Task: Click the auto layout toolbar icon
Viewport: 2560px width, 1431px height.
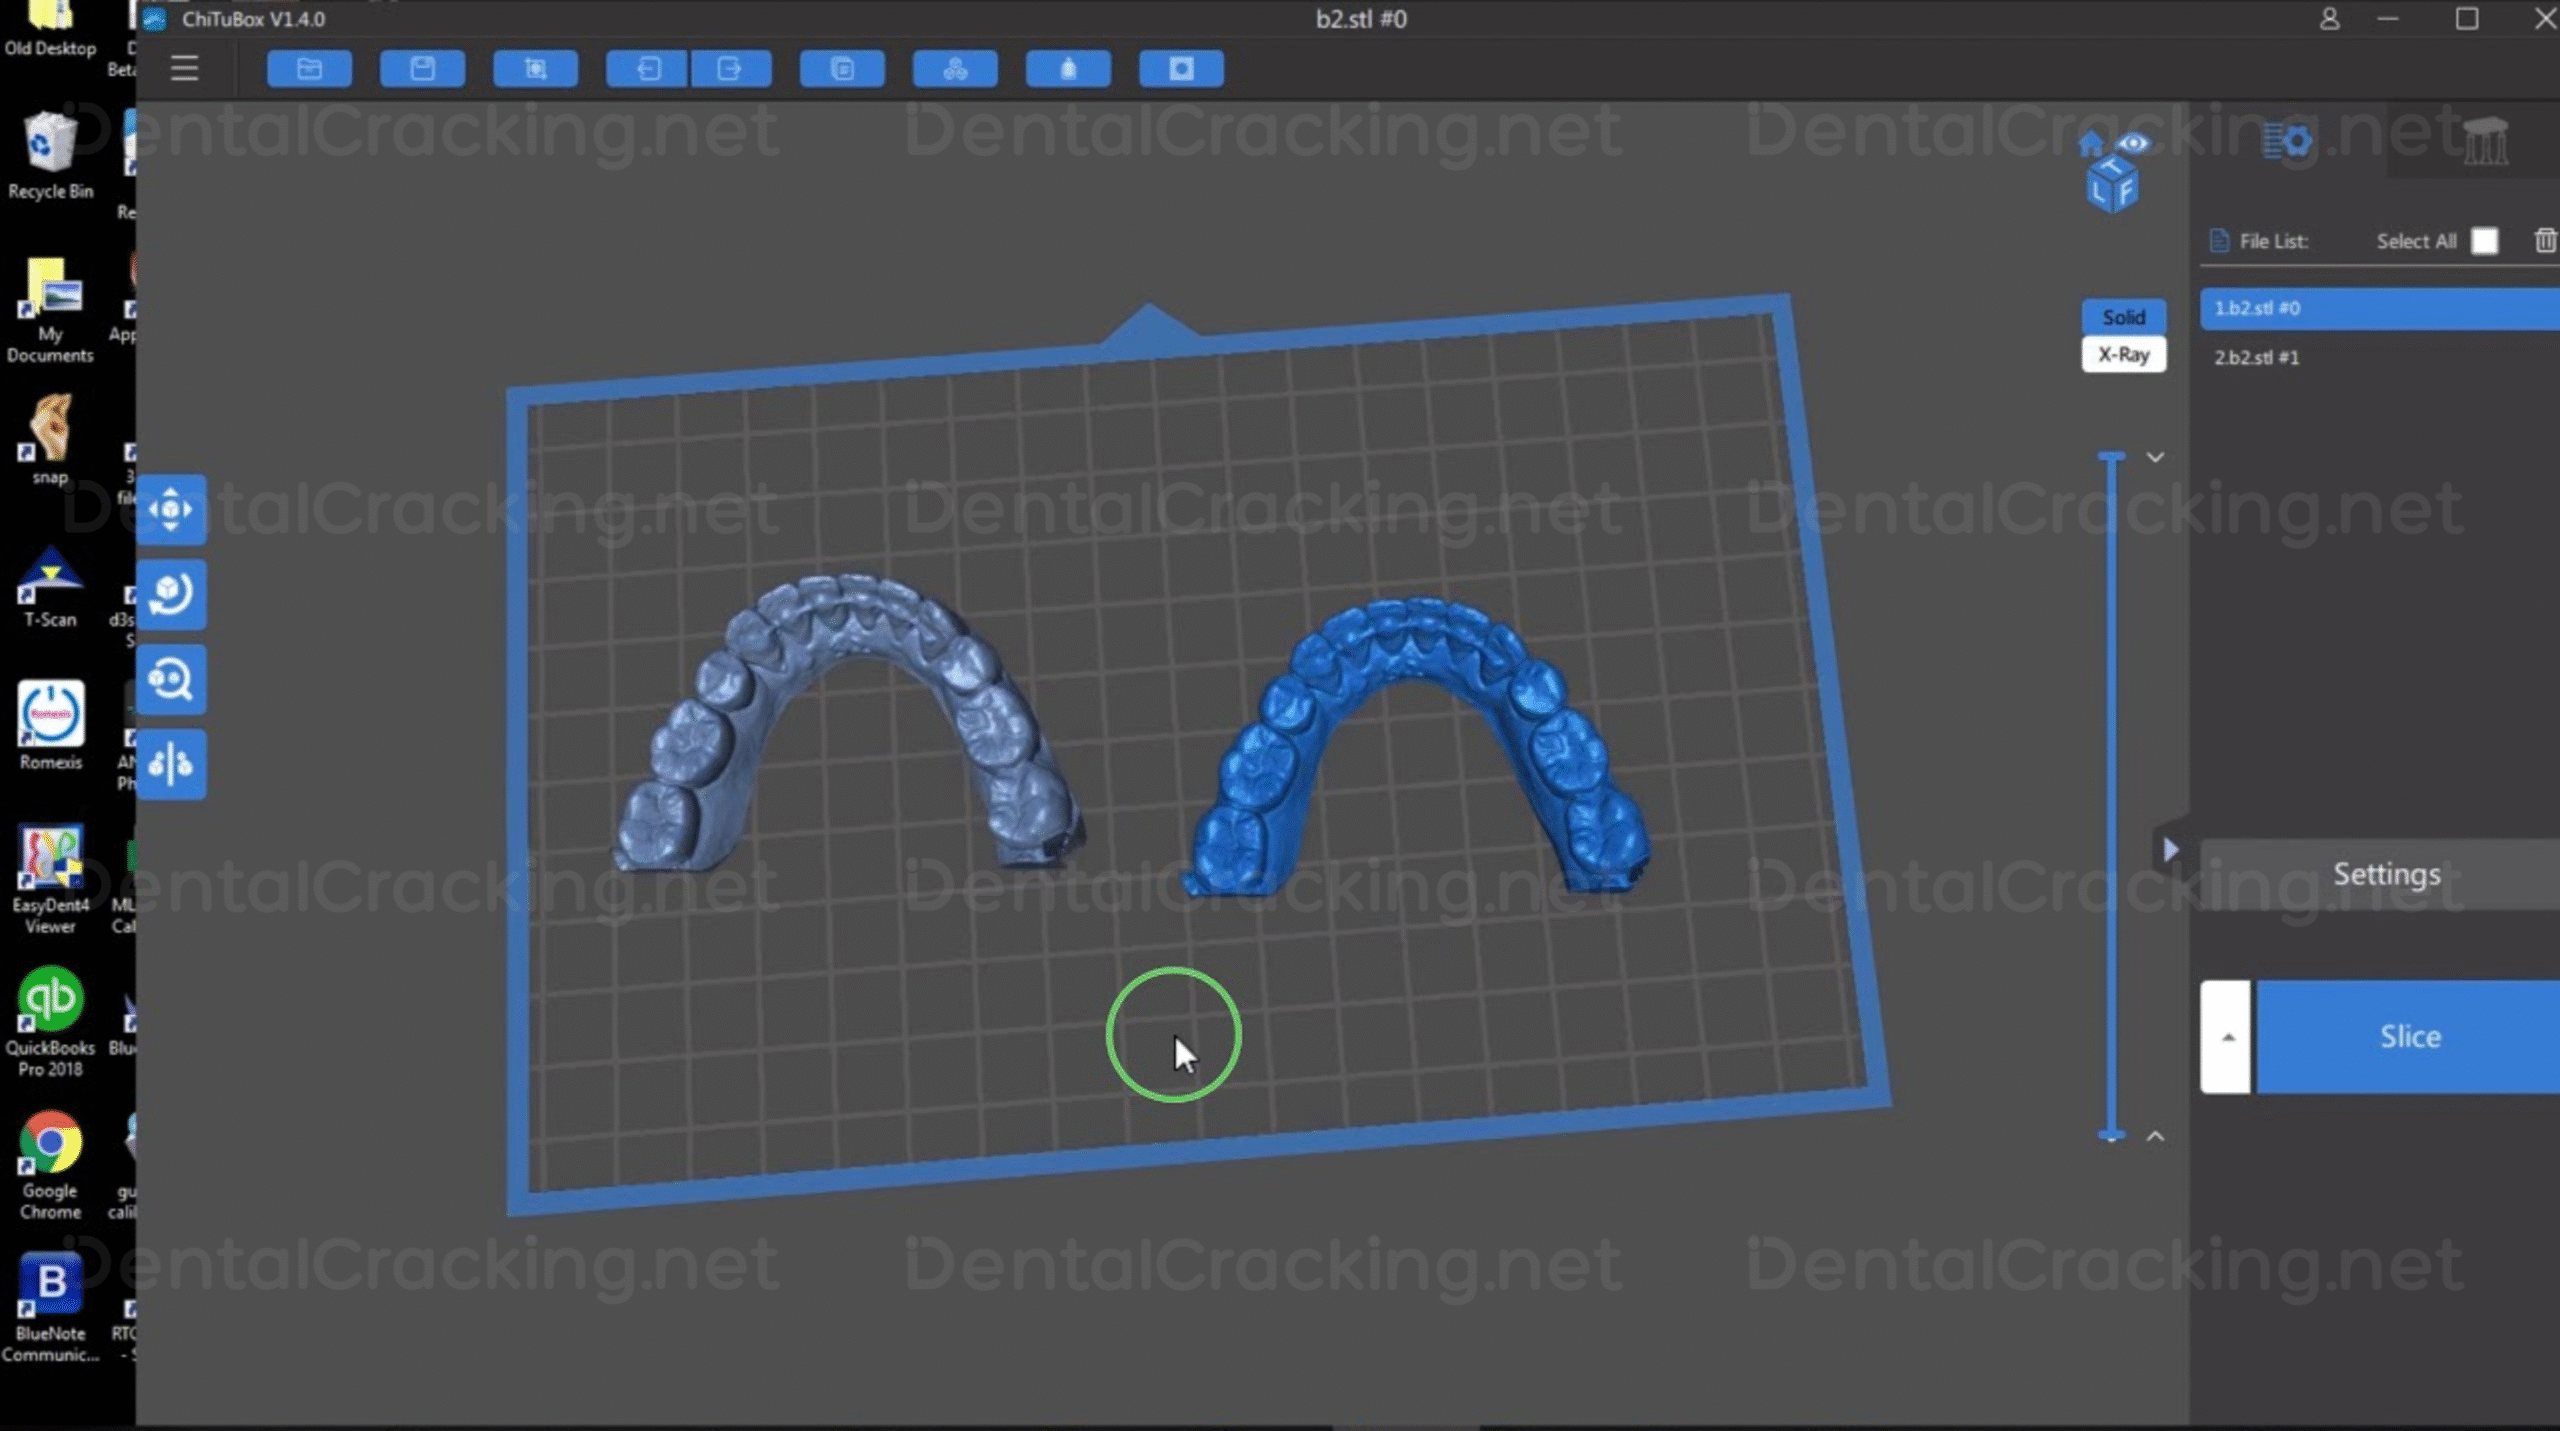Action: click(955, 68)
